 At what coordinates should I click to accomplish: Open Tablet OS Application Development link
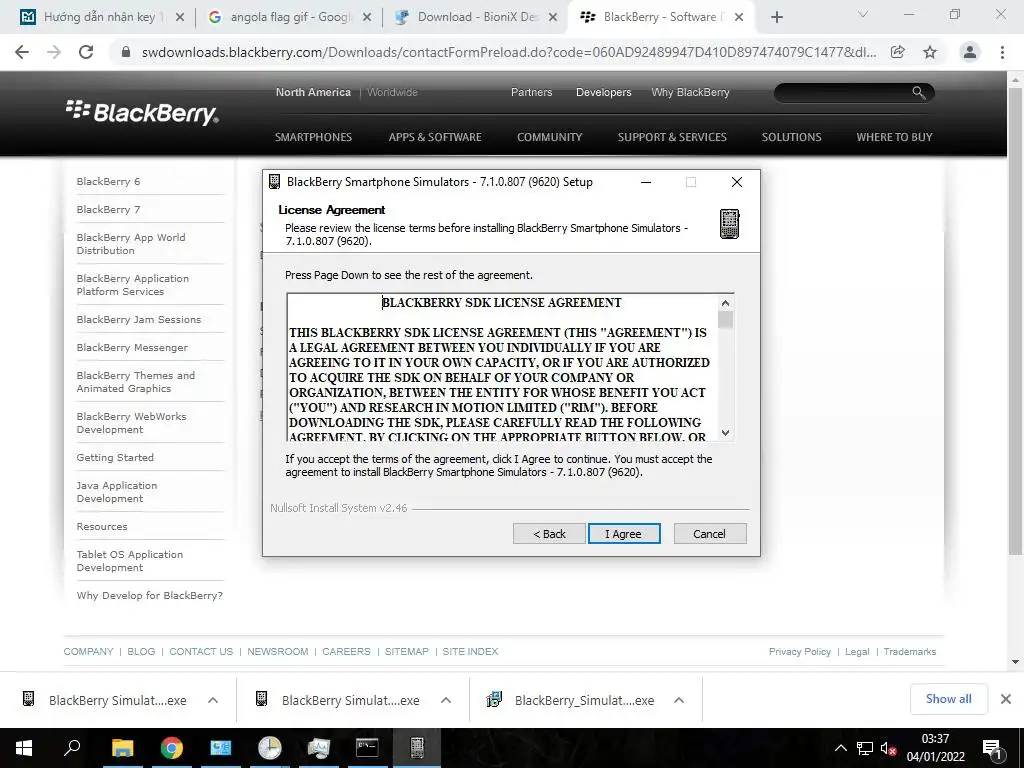click(129, 561)
